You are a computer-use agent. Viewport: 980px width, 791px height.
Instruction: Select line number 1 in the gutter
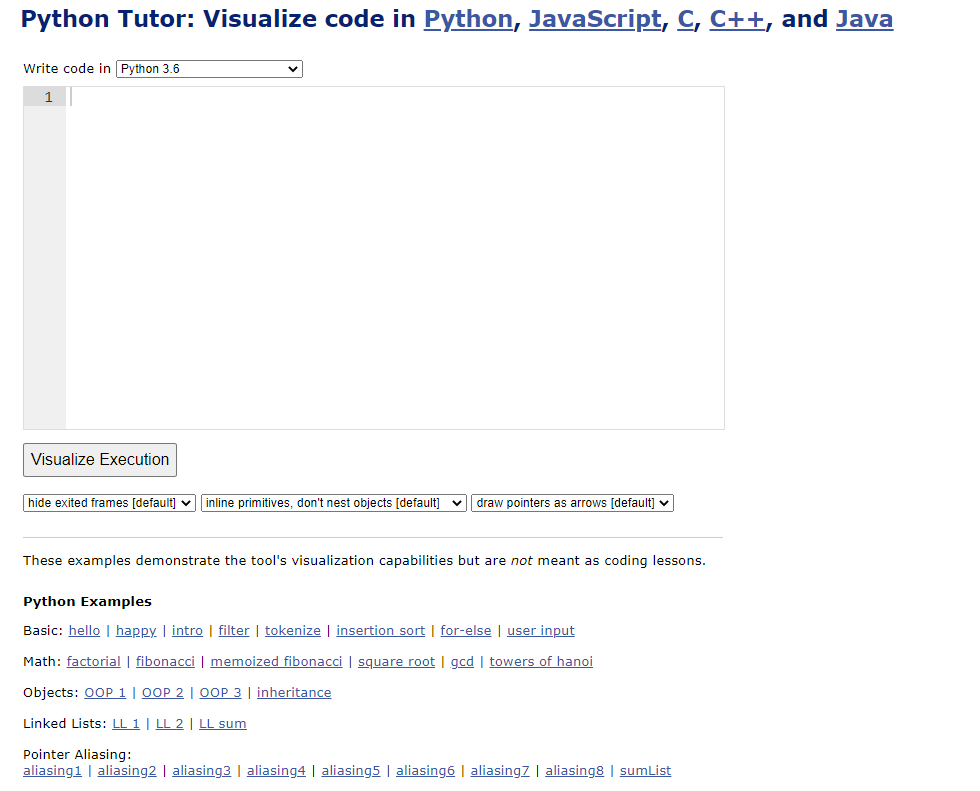[x=49, y=97]
